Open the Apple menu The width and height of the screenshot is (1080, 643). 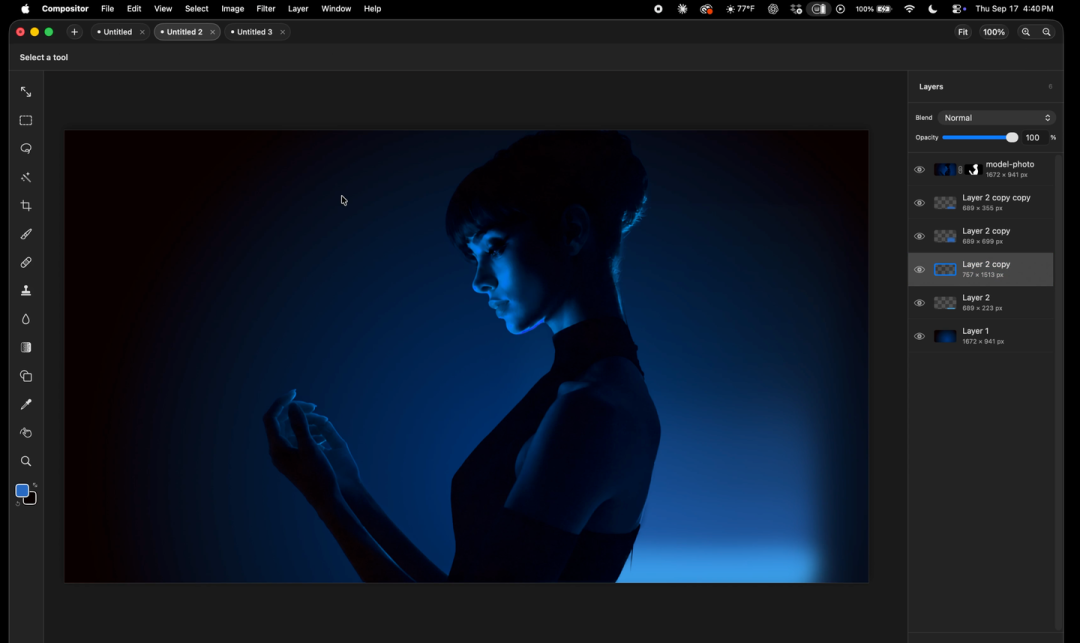(x=25, y=9)
